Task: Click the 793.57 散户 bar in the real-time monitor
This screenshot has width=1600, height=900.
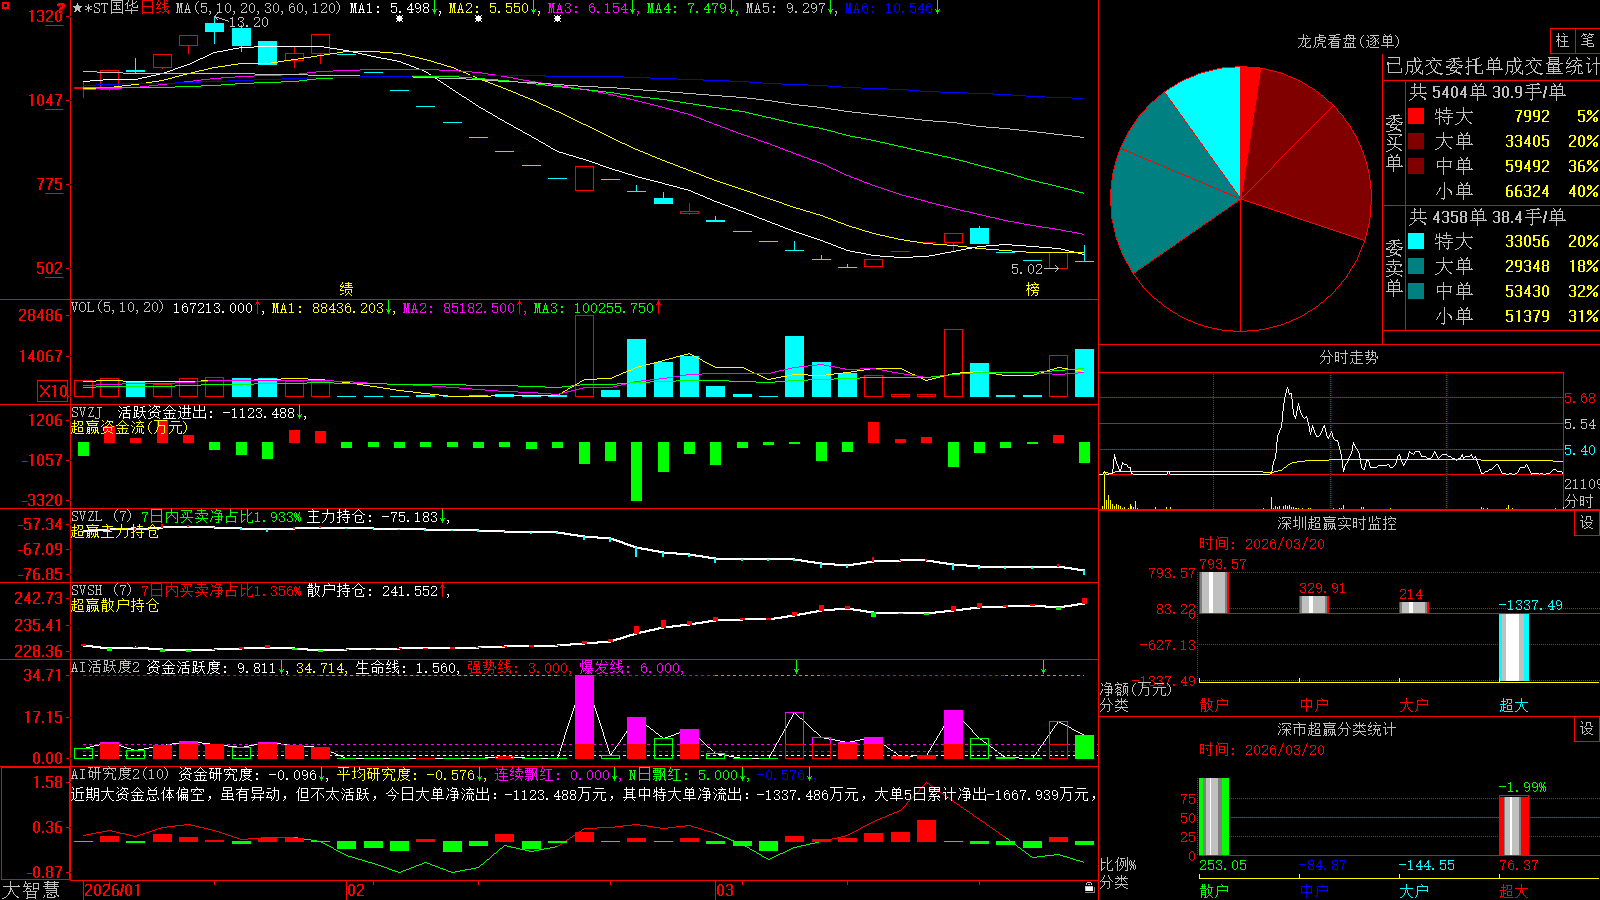Action: [x=1214, y=592]
